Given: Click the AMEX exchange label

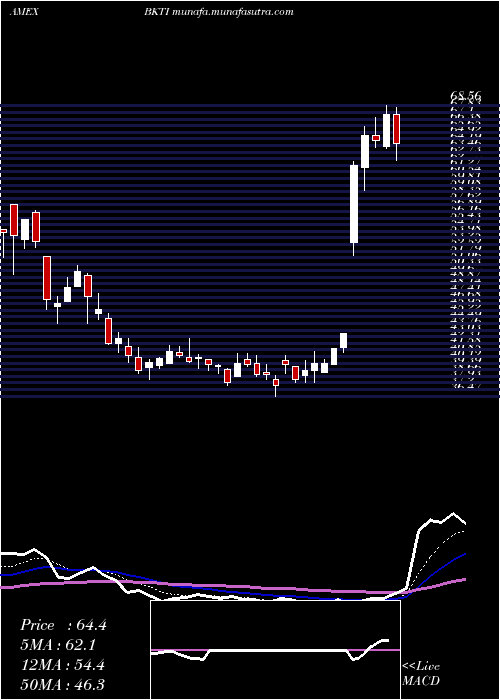Looking at the screenshot, I should click(x=24, y=12).
